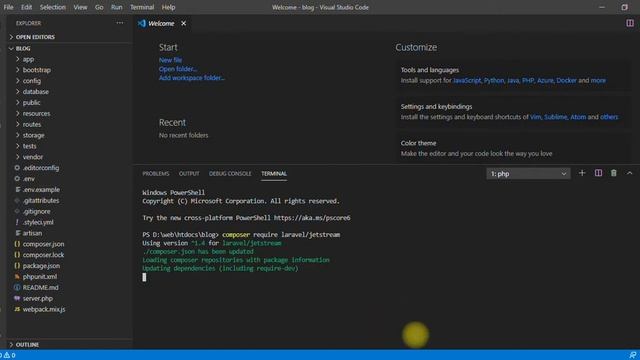Open the Selection menu
This screenshot has height=360, width=640.
coord(53,7)
